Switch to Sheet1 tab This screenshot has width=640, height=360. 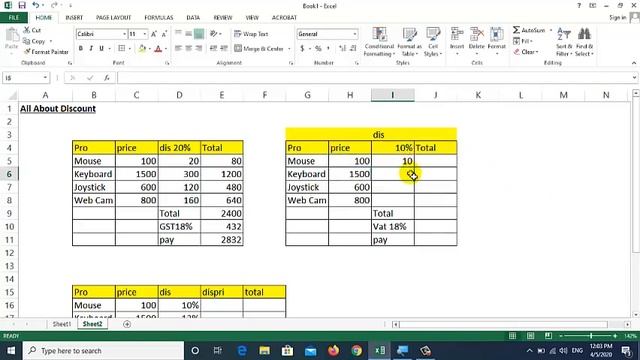62,324
